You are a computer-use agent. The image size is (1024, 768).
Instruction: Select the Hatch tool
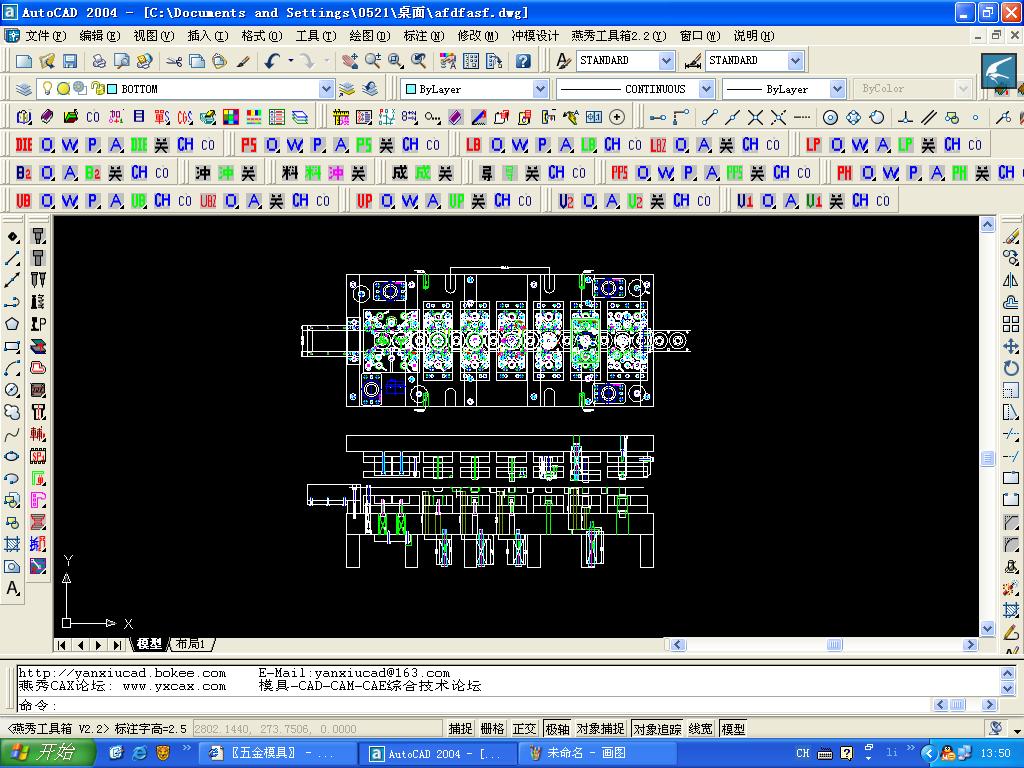click(12, 544)
